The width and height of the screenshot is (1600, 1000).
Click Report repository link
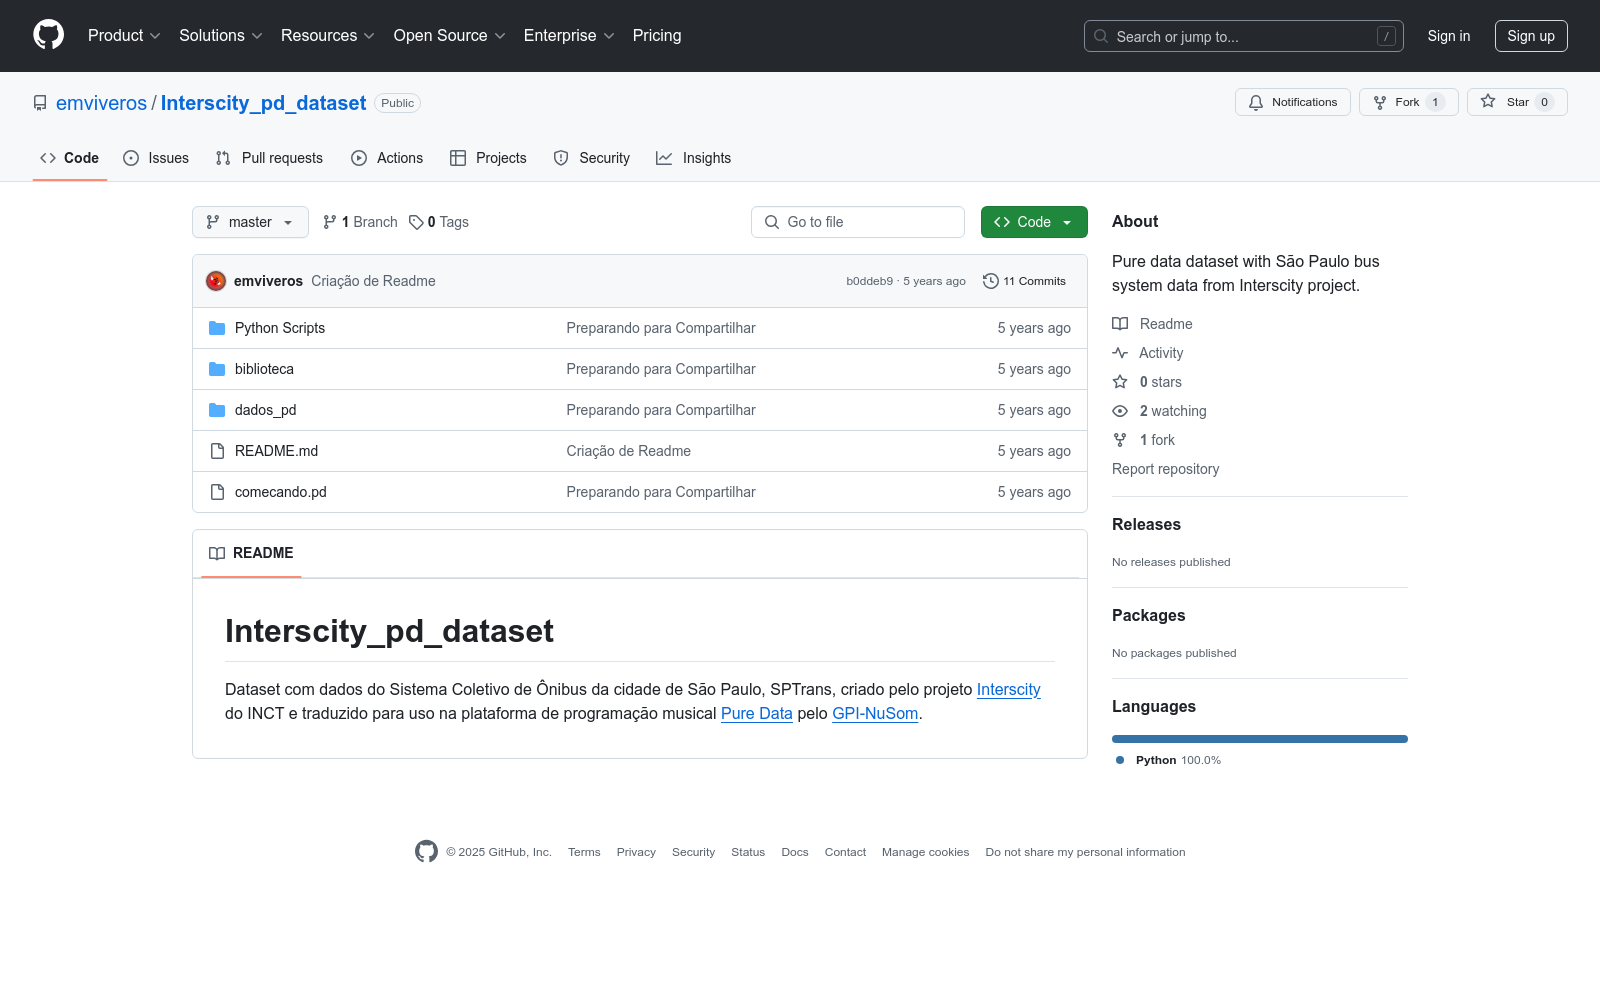pyautogui.click(x=1165, y=469)
